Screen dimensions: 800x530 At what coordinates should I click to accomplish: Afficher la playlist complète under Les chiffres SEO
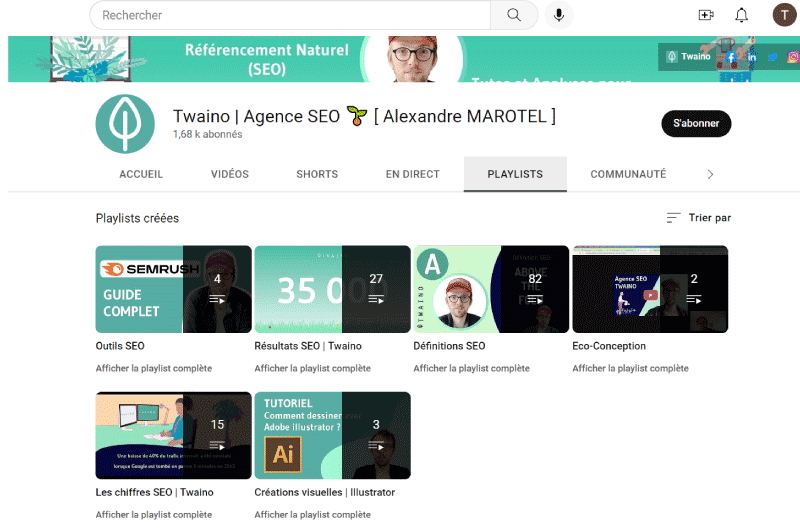pos(154,515)
